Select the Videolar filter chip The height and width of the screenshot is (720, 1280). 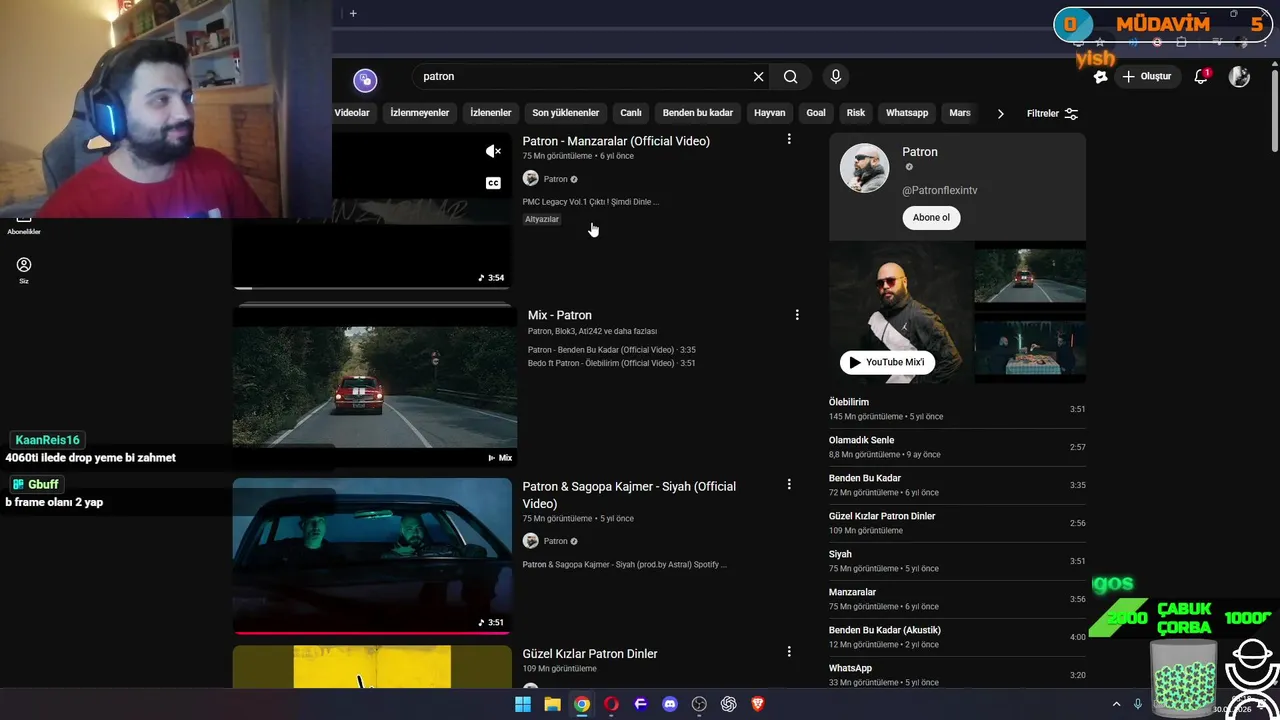coord(350,113)
